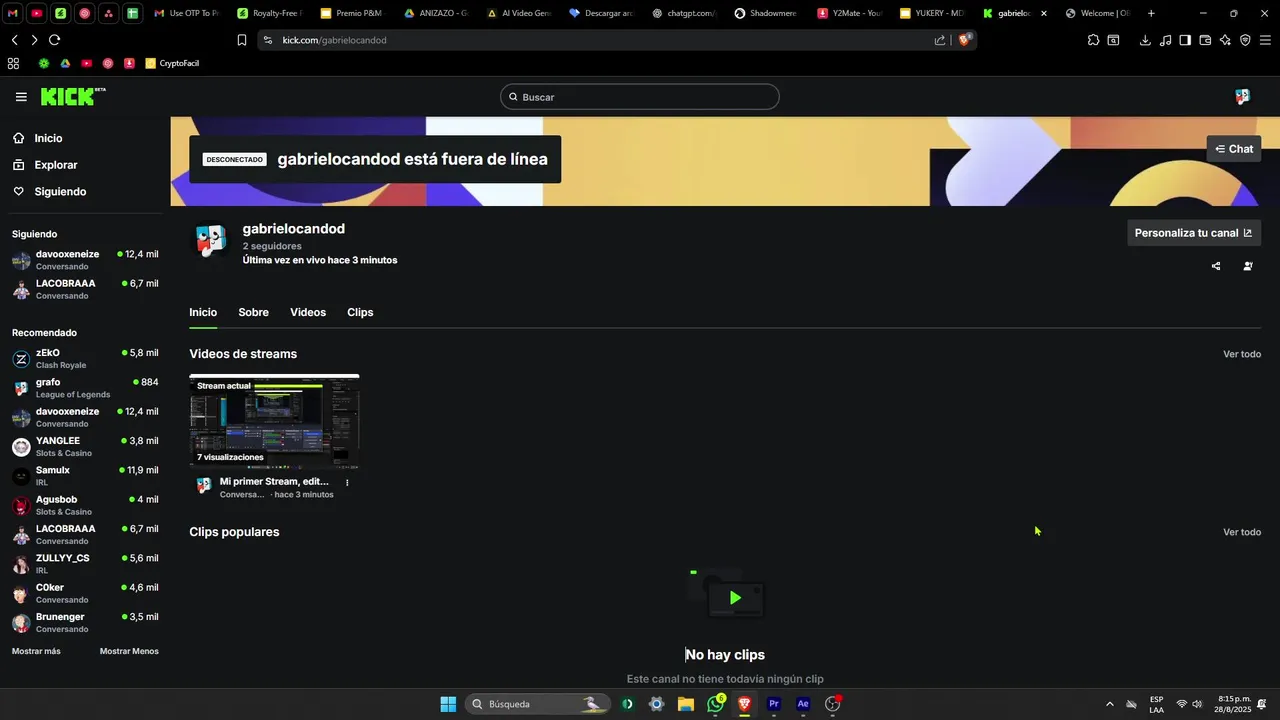1280x720 pixels.
Task: Open File Explorer from the taskbar
Action: click(x=686, y=704)
